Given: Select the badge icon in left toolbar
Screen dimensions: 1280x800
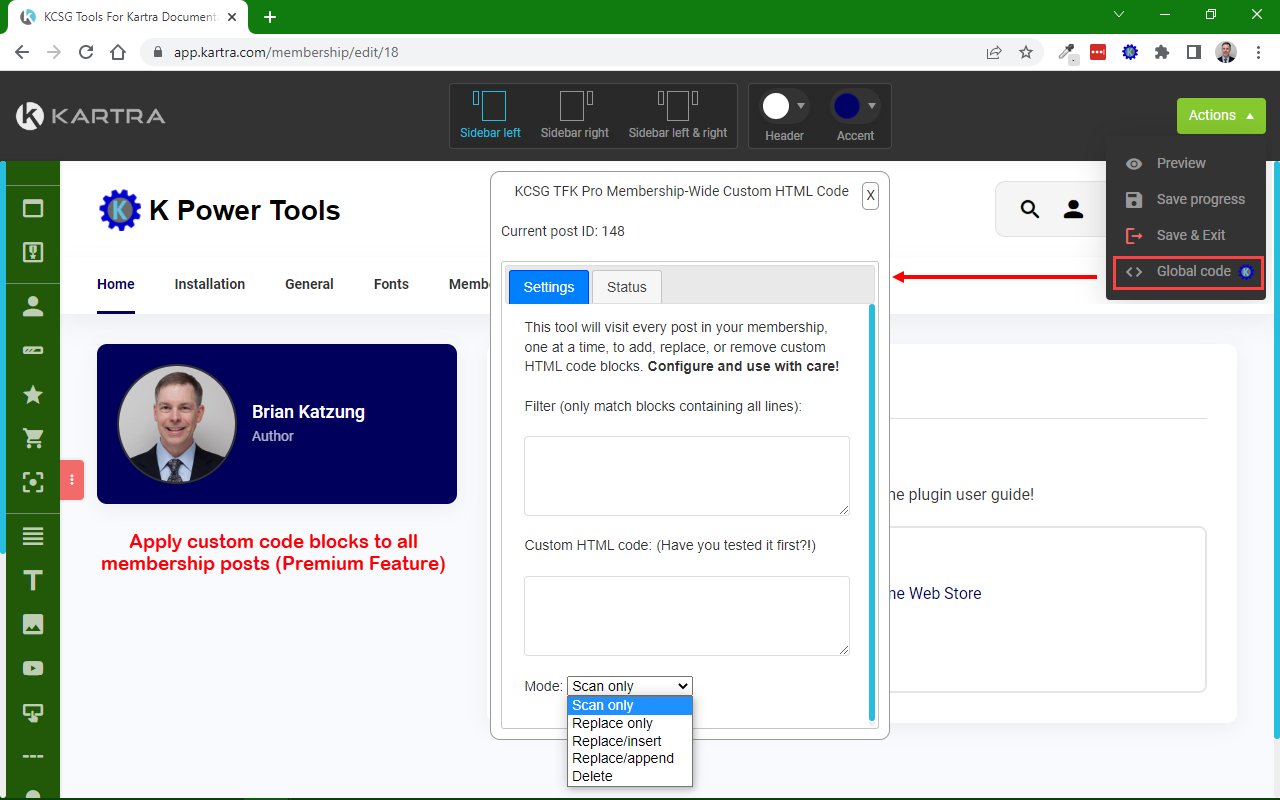Looking at the screenshot, I should tap(33, 252).
